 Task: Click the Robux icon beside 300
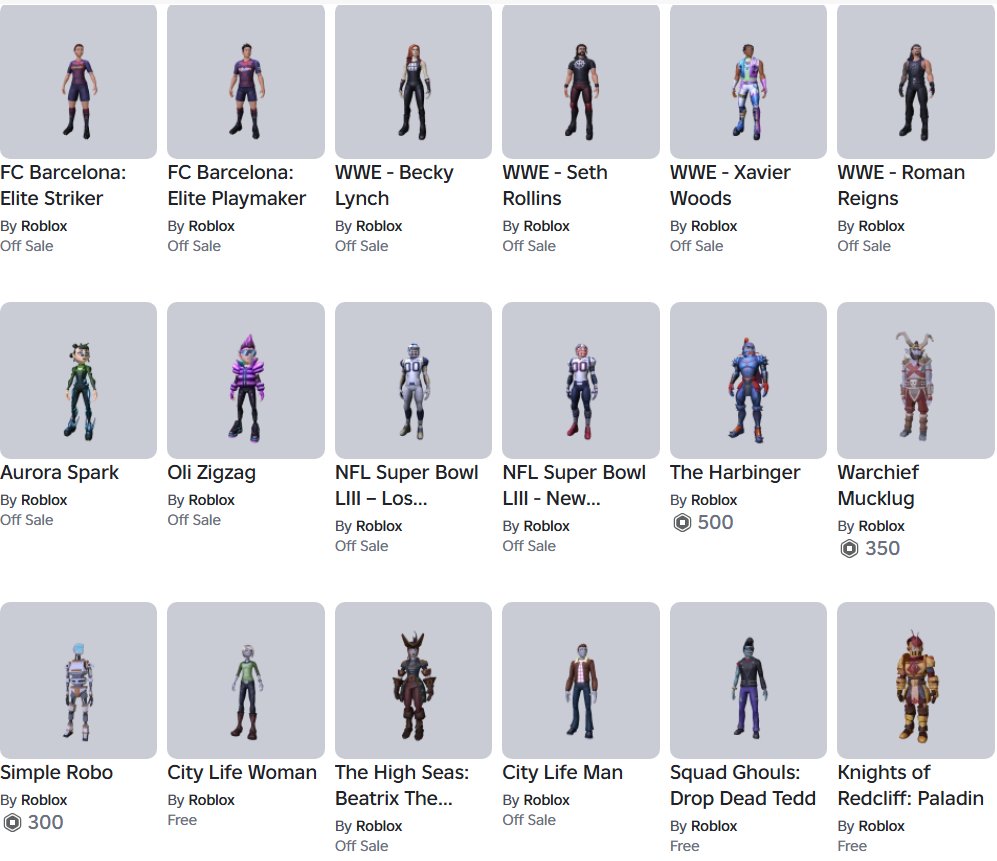click(12, 823)
